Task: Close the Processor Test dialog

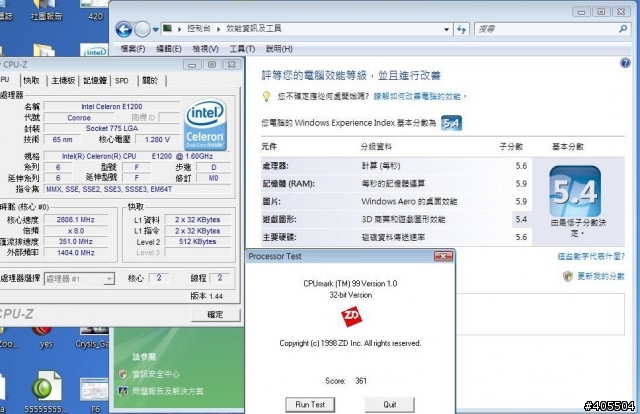Action: (x=443, y=256)
